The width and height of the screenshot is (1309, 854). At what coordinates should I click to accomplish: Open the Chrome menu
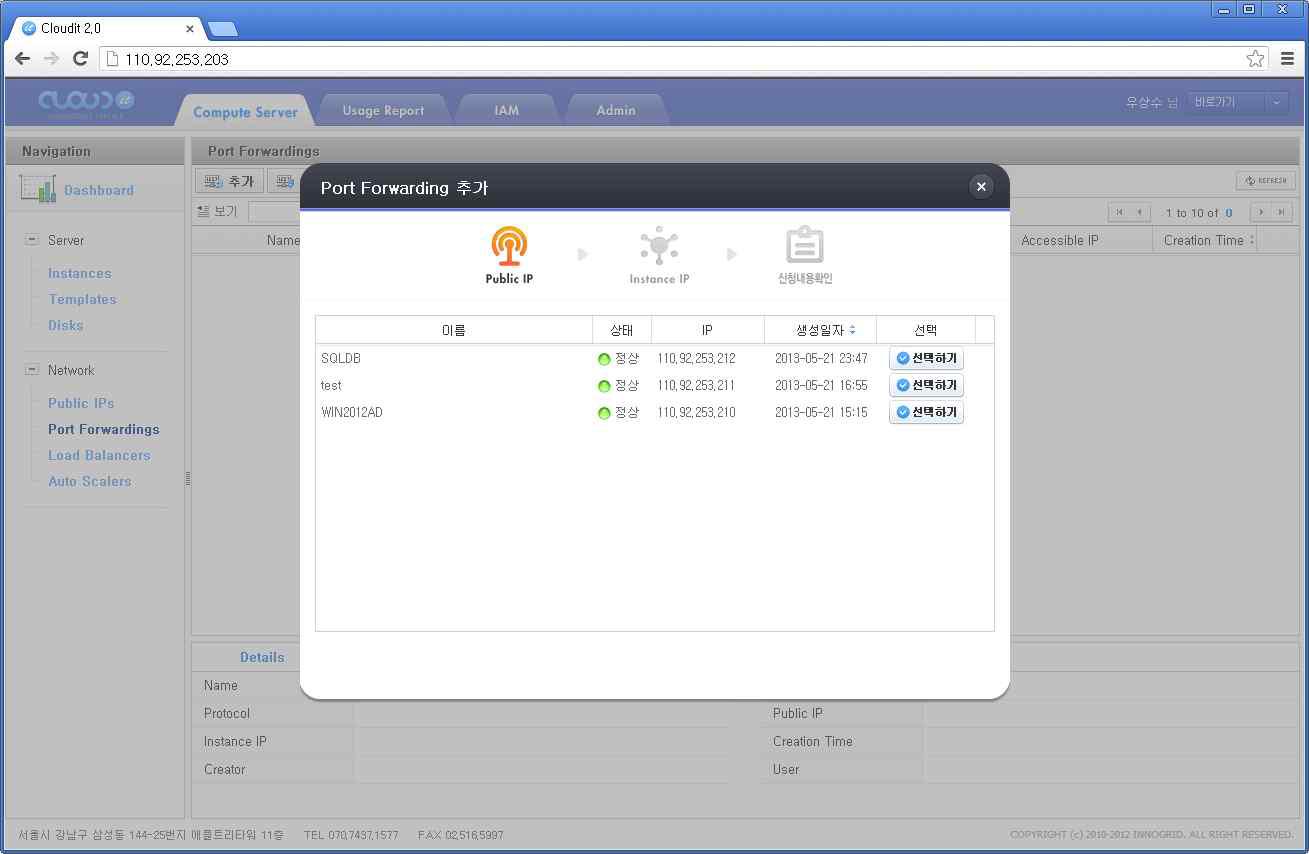pos(1288,59)
